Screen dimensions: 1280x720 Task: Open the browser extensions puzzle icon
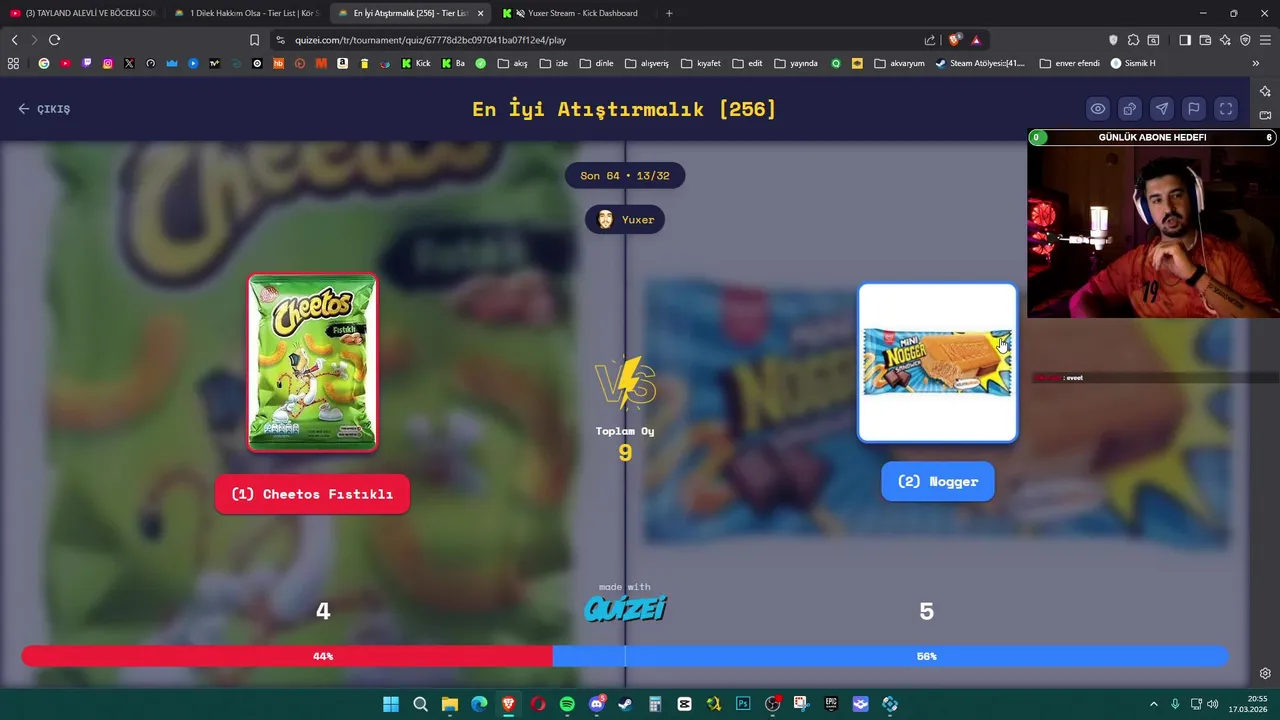coord(1133,40)
